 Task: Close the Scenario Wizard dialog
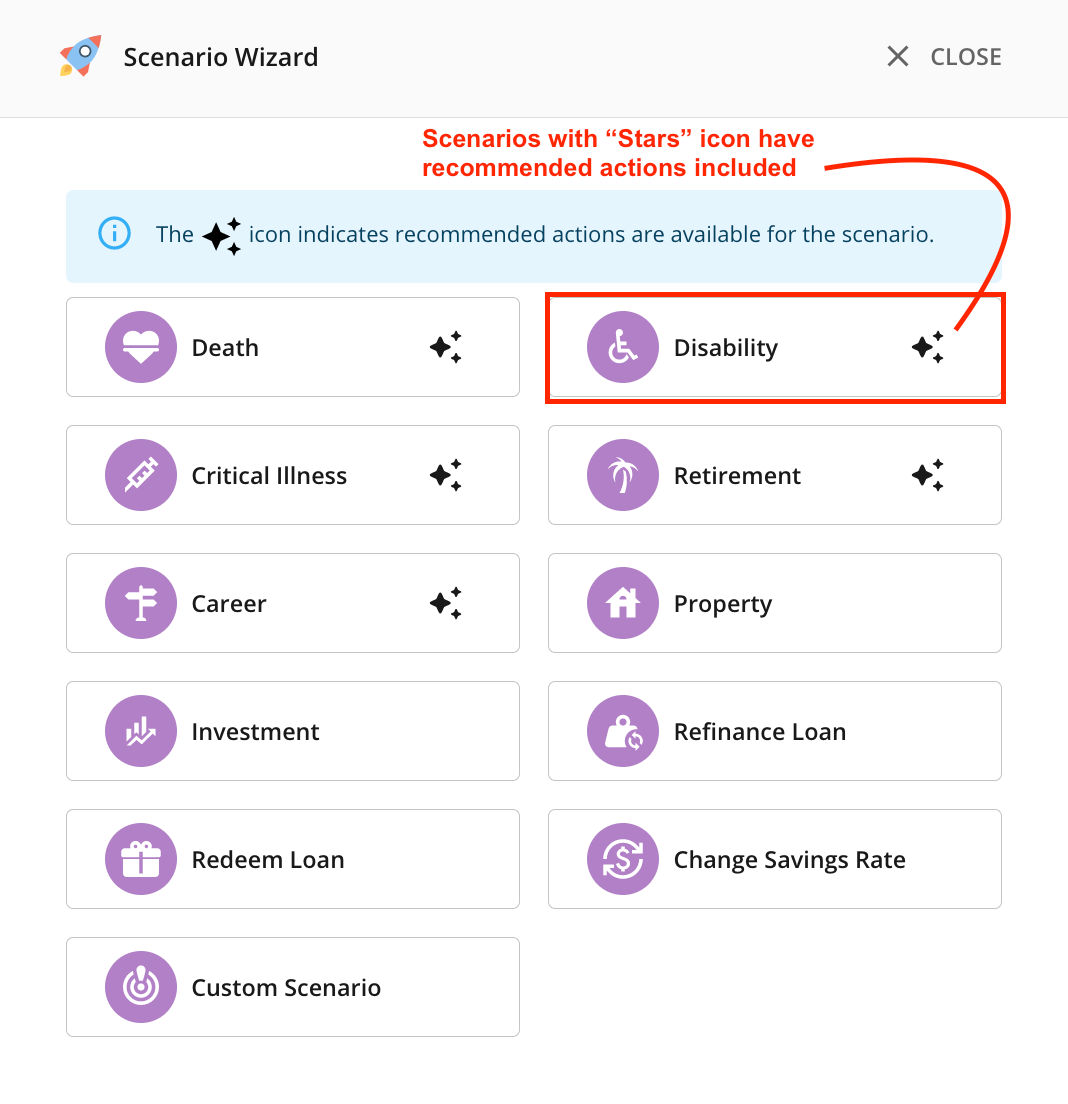pos(944,57)
